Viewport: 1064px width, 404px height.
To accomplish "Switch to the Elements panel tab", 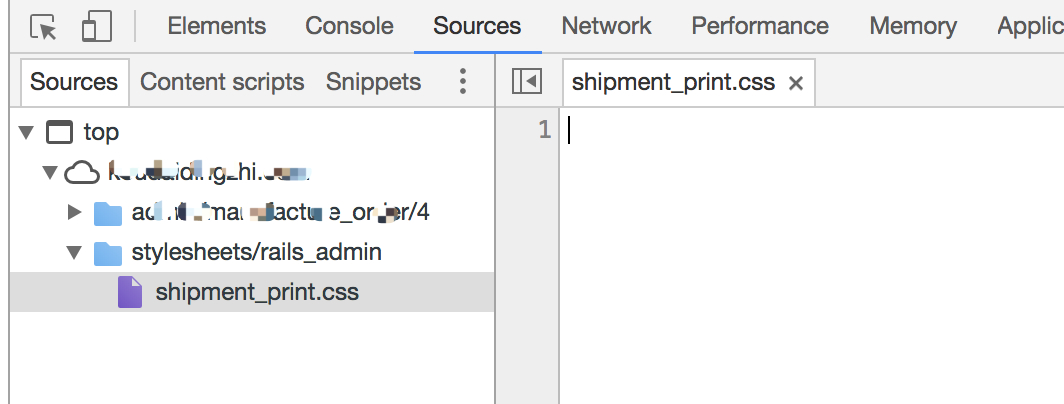I will [x=216, y=26].
